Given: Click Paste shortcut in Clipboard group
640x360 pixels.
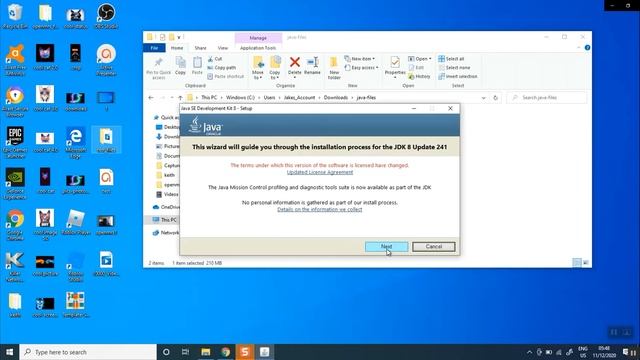Looking at the screenshot, I should tap(226, 76).
